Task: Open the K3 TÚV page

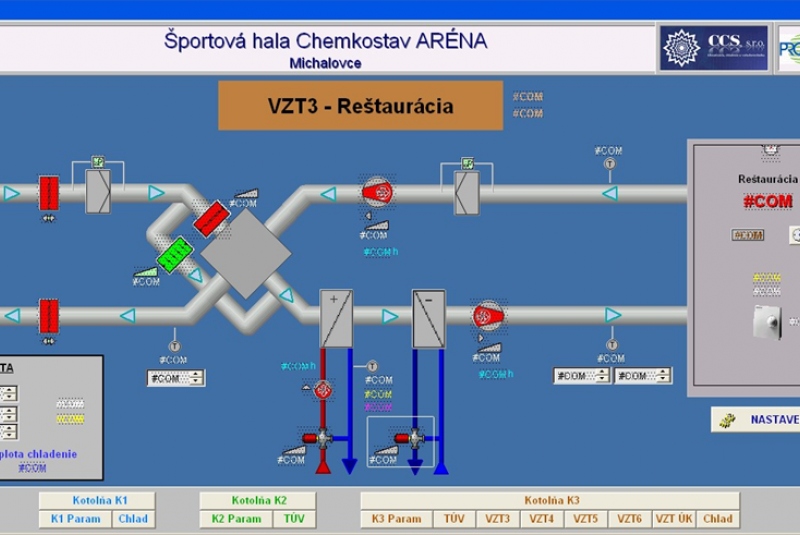Action: (x=454, y=519)
